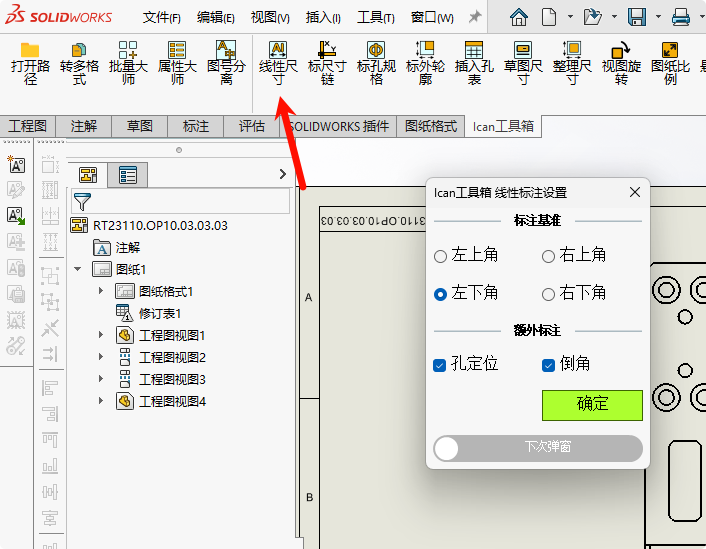
Task: Select the 左上角 radio button
Action: [441, 256]
